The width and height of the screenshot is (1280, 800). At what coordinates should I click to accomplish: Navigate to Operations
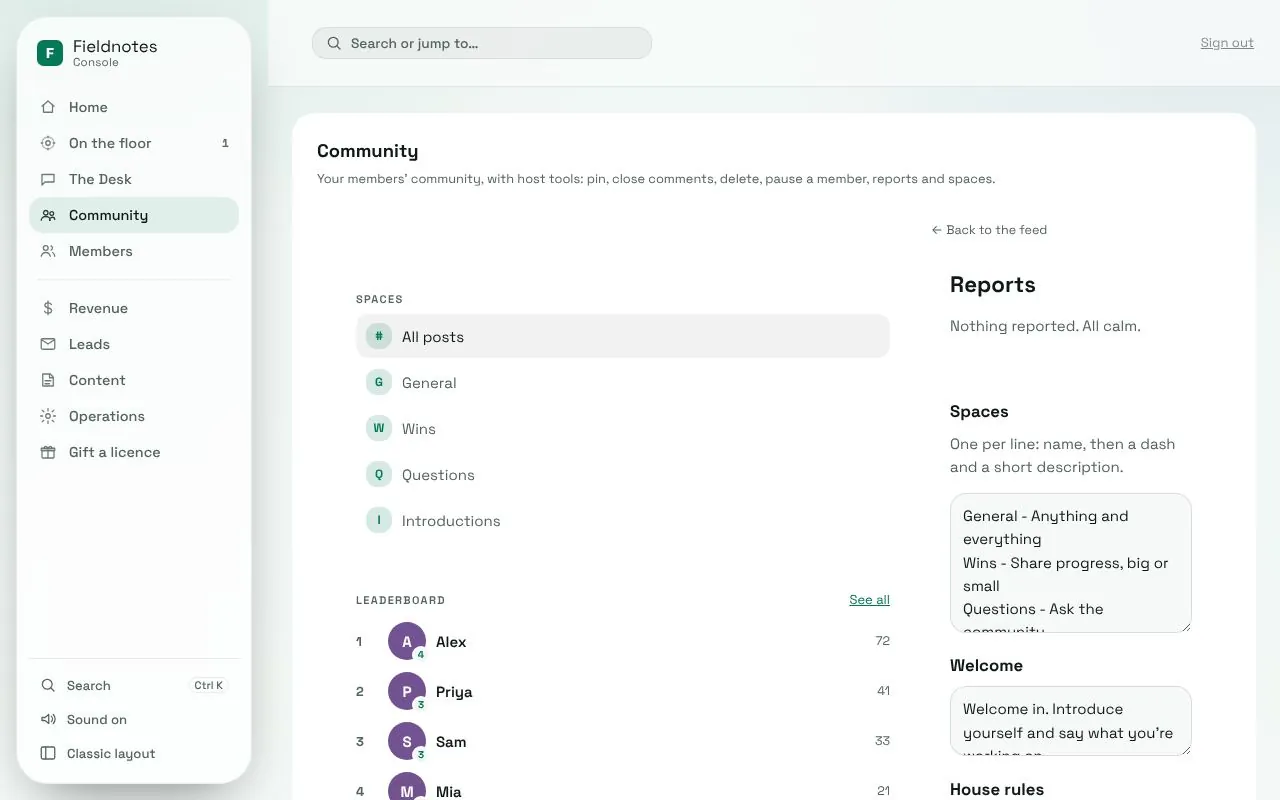tap(134, 416)
